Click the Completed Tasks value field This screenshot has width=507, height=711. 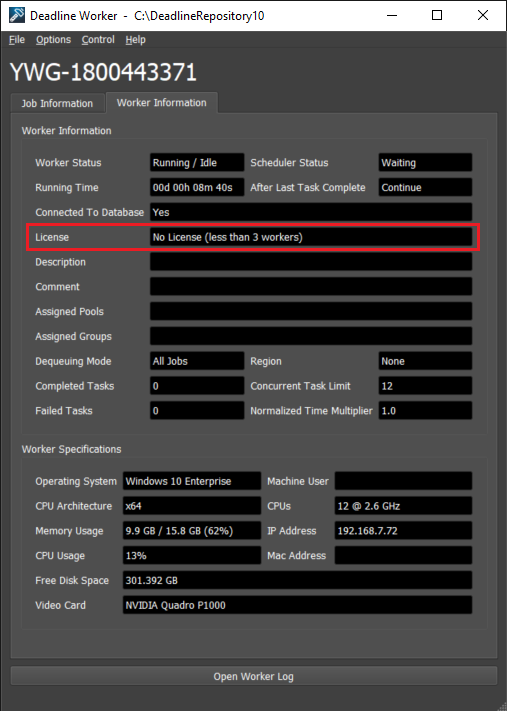(197, 386)
